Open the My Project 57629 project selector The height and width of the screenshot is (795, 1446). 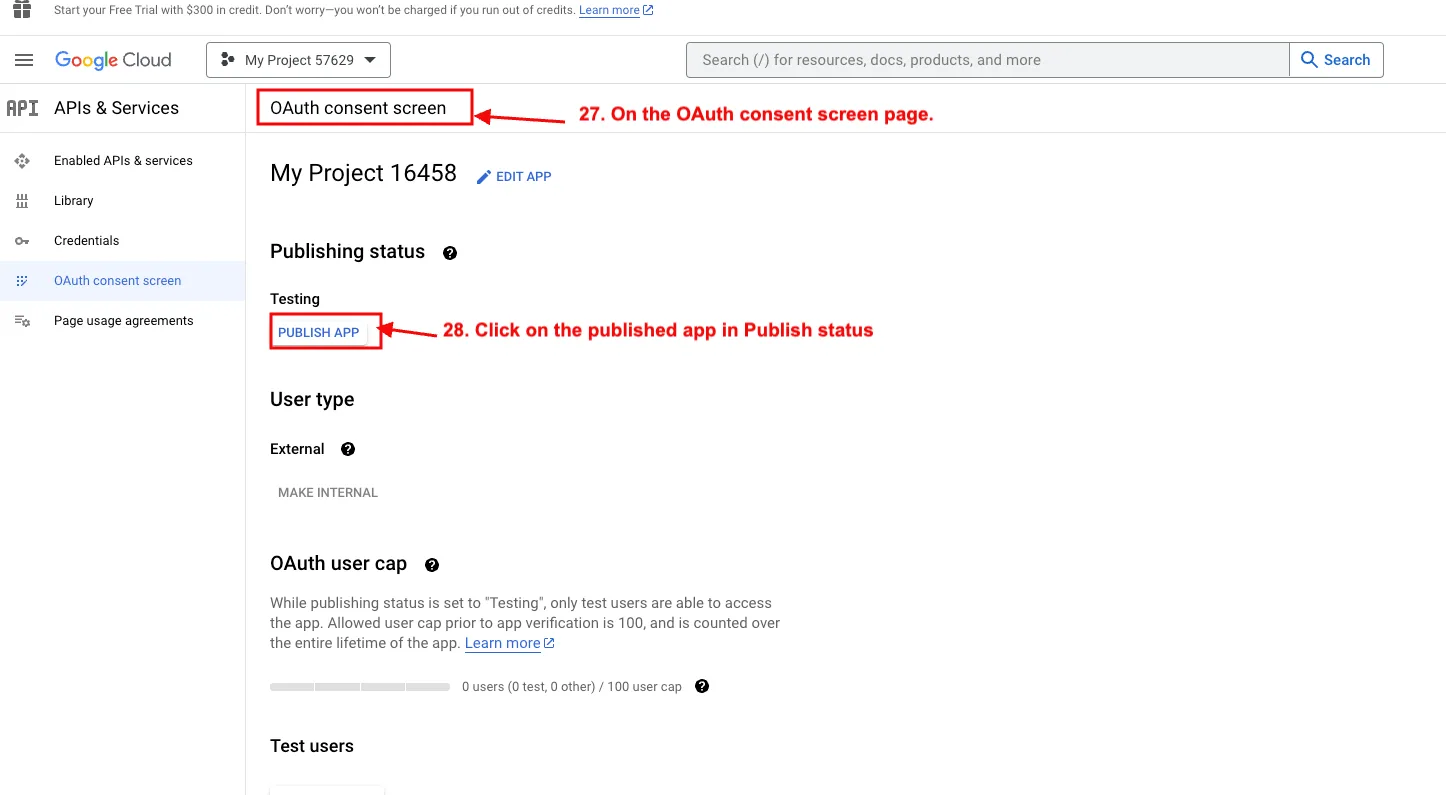click(298, 60)
